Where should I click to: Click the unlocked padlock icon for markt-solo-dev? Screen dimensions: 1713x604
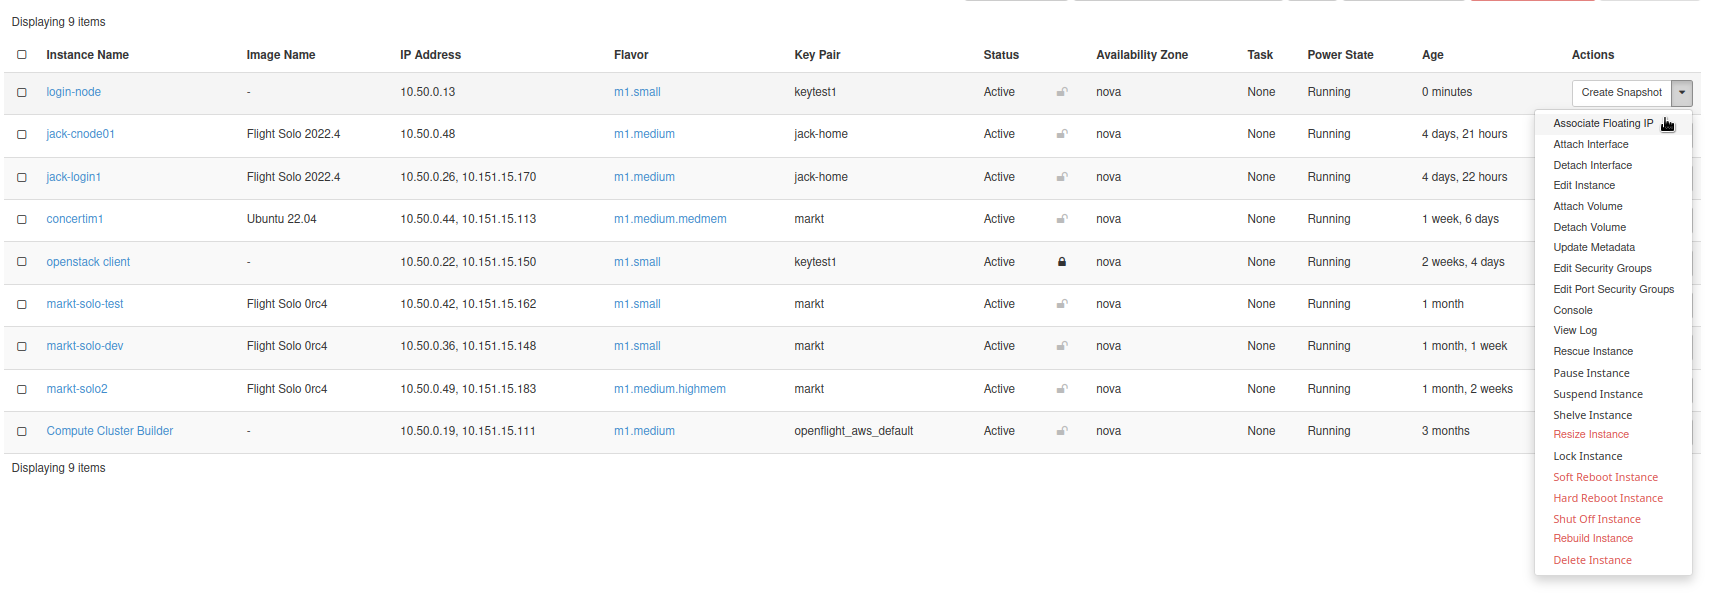[x=1062, y=346]
